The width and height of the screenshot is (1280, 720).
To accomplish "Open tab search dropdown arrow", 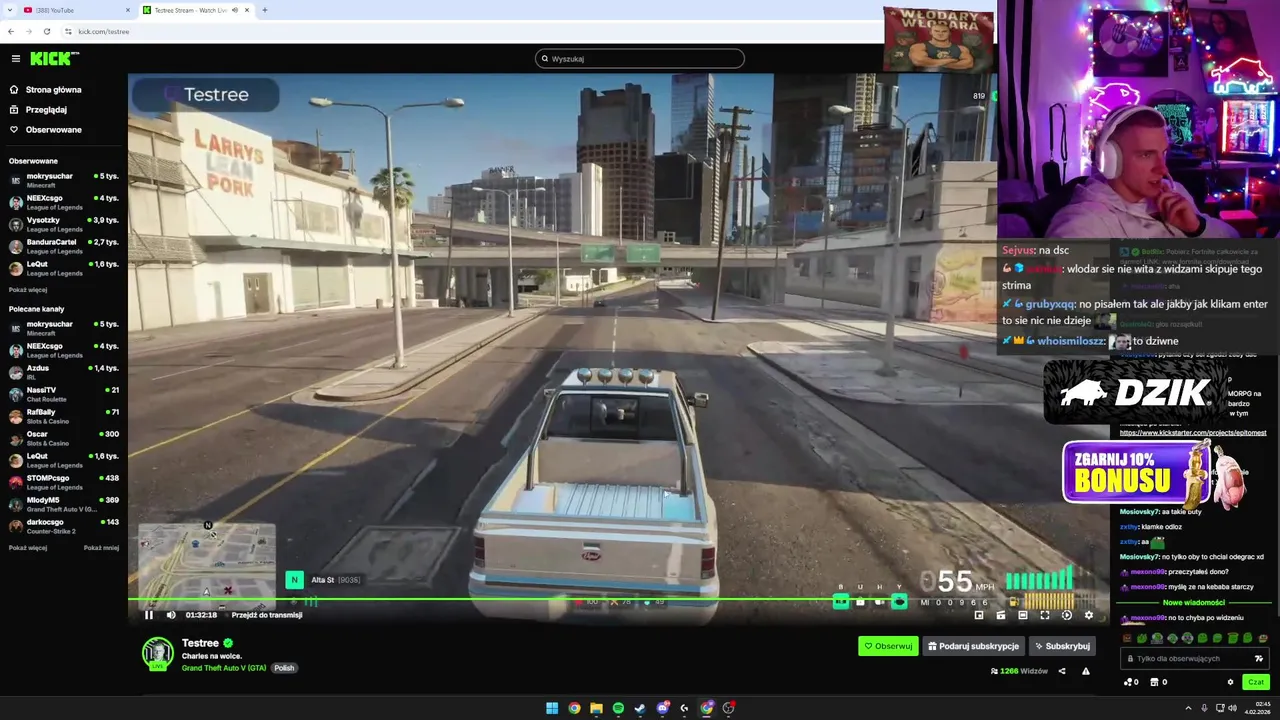I will point(9,10).
